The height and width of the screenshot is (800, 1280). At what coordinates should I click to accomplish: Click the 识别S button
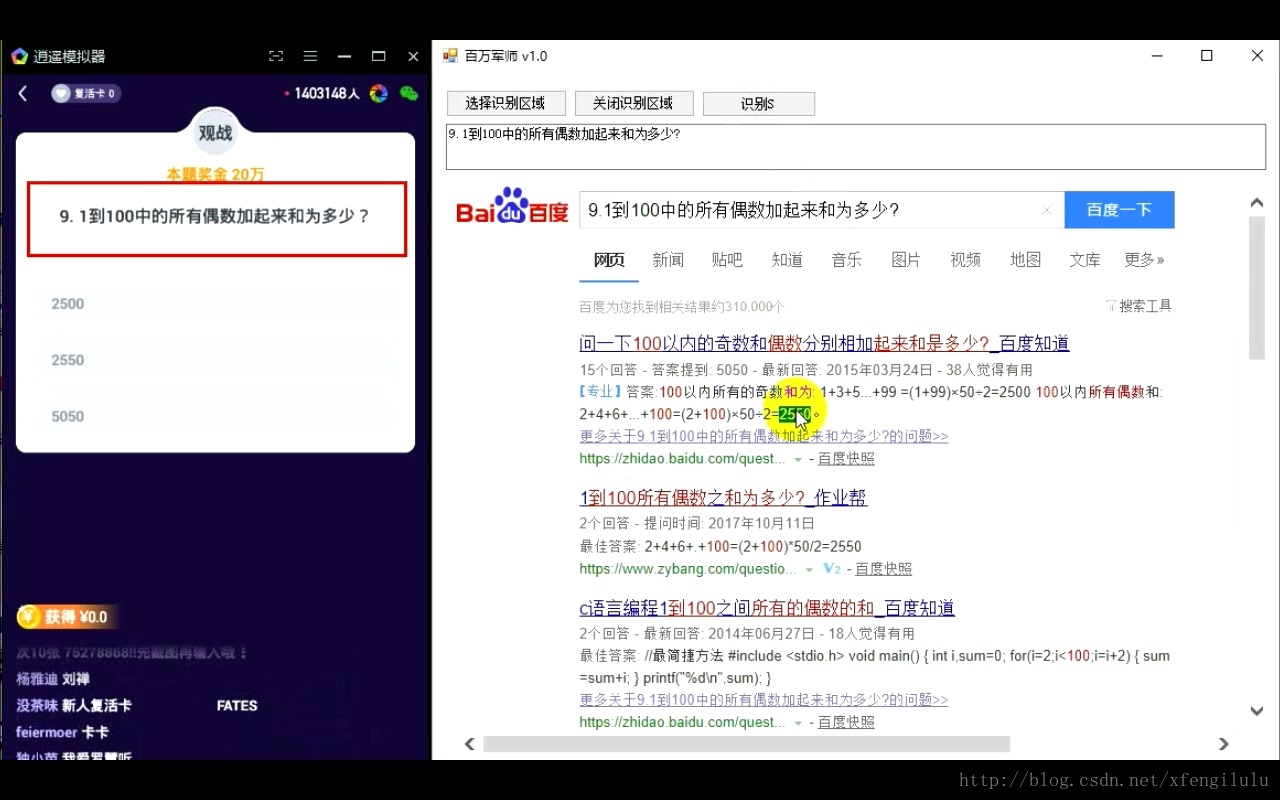coord(759,104)
